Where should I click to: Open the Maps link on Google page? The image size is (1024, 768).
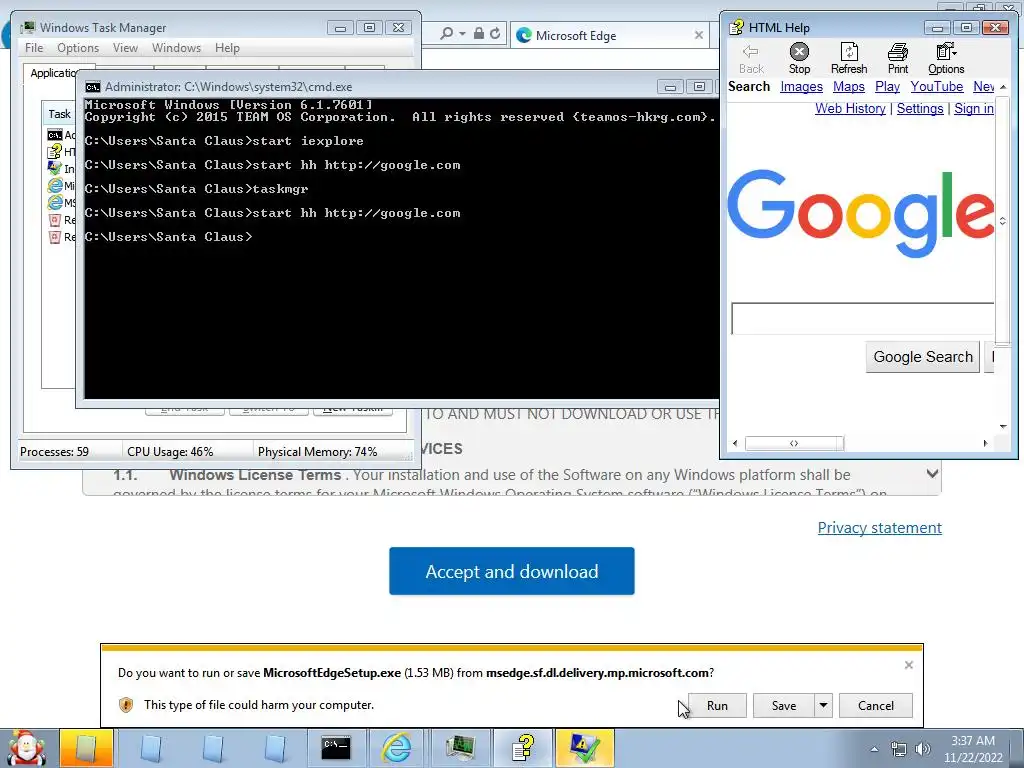pos(848,87)
